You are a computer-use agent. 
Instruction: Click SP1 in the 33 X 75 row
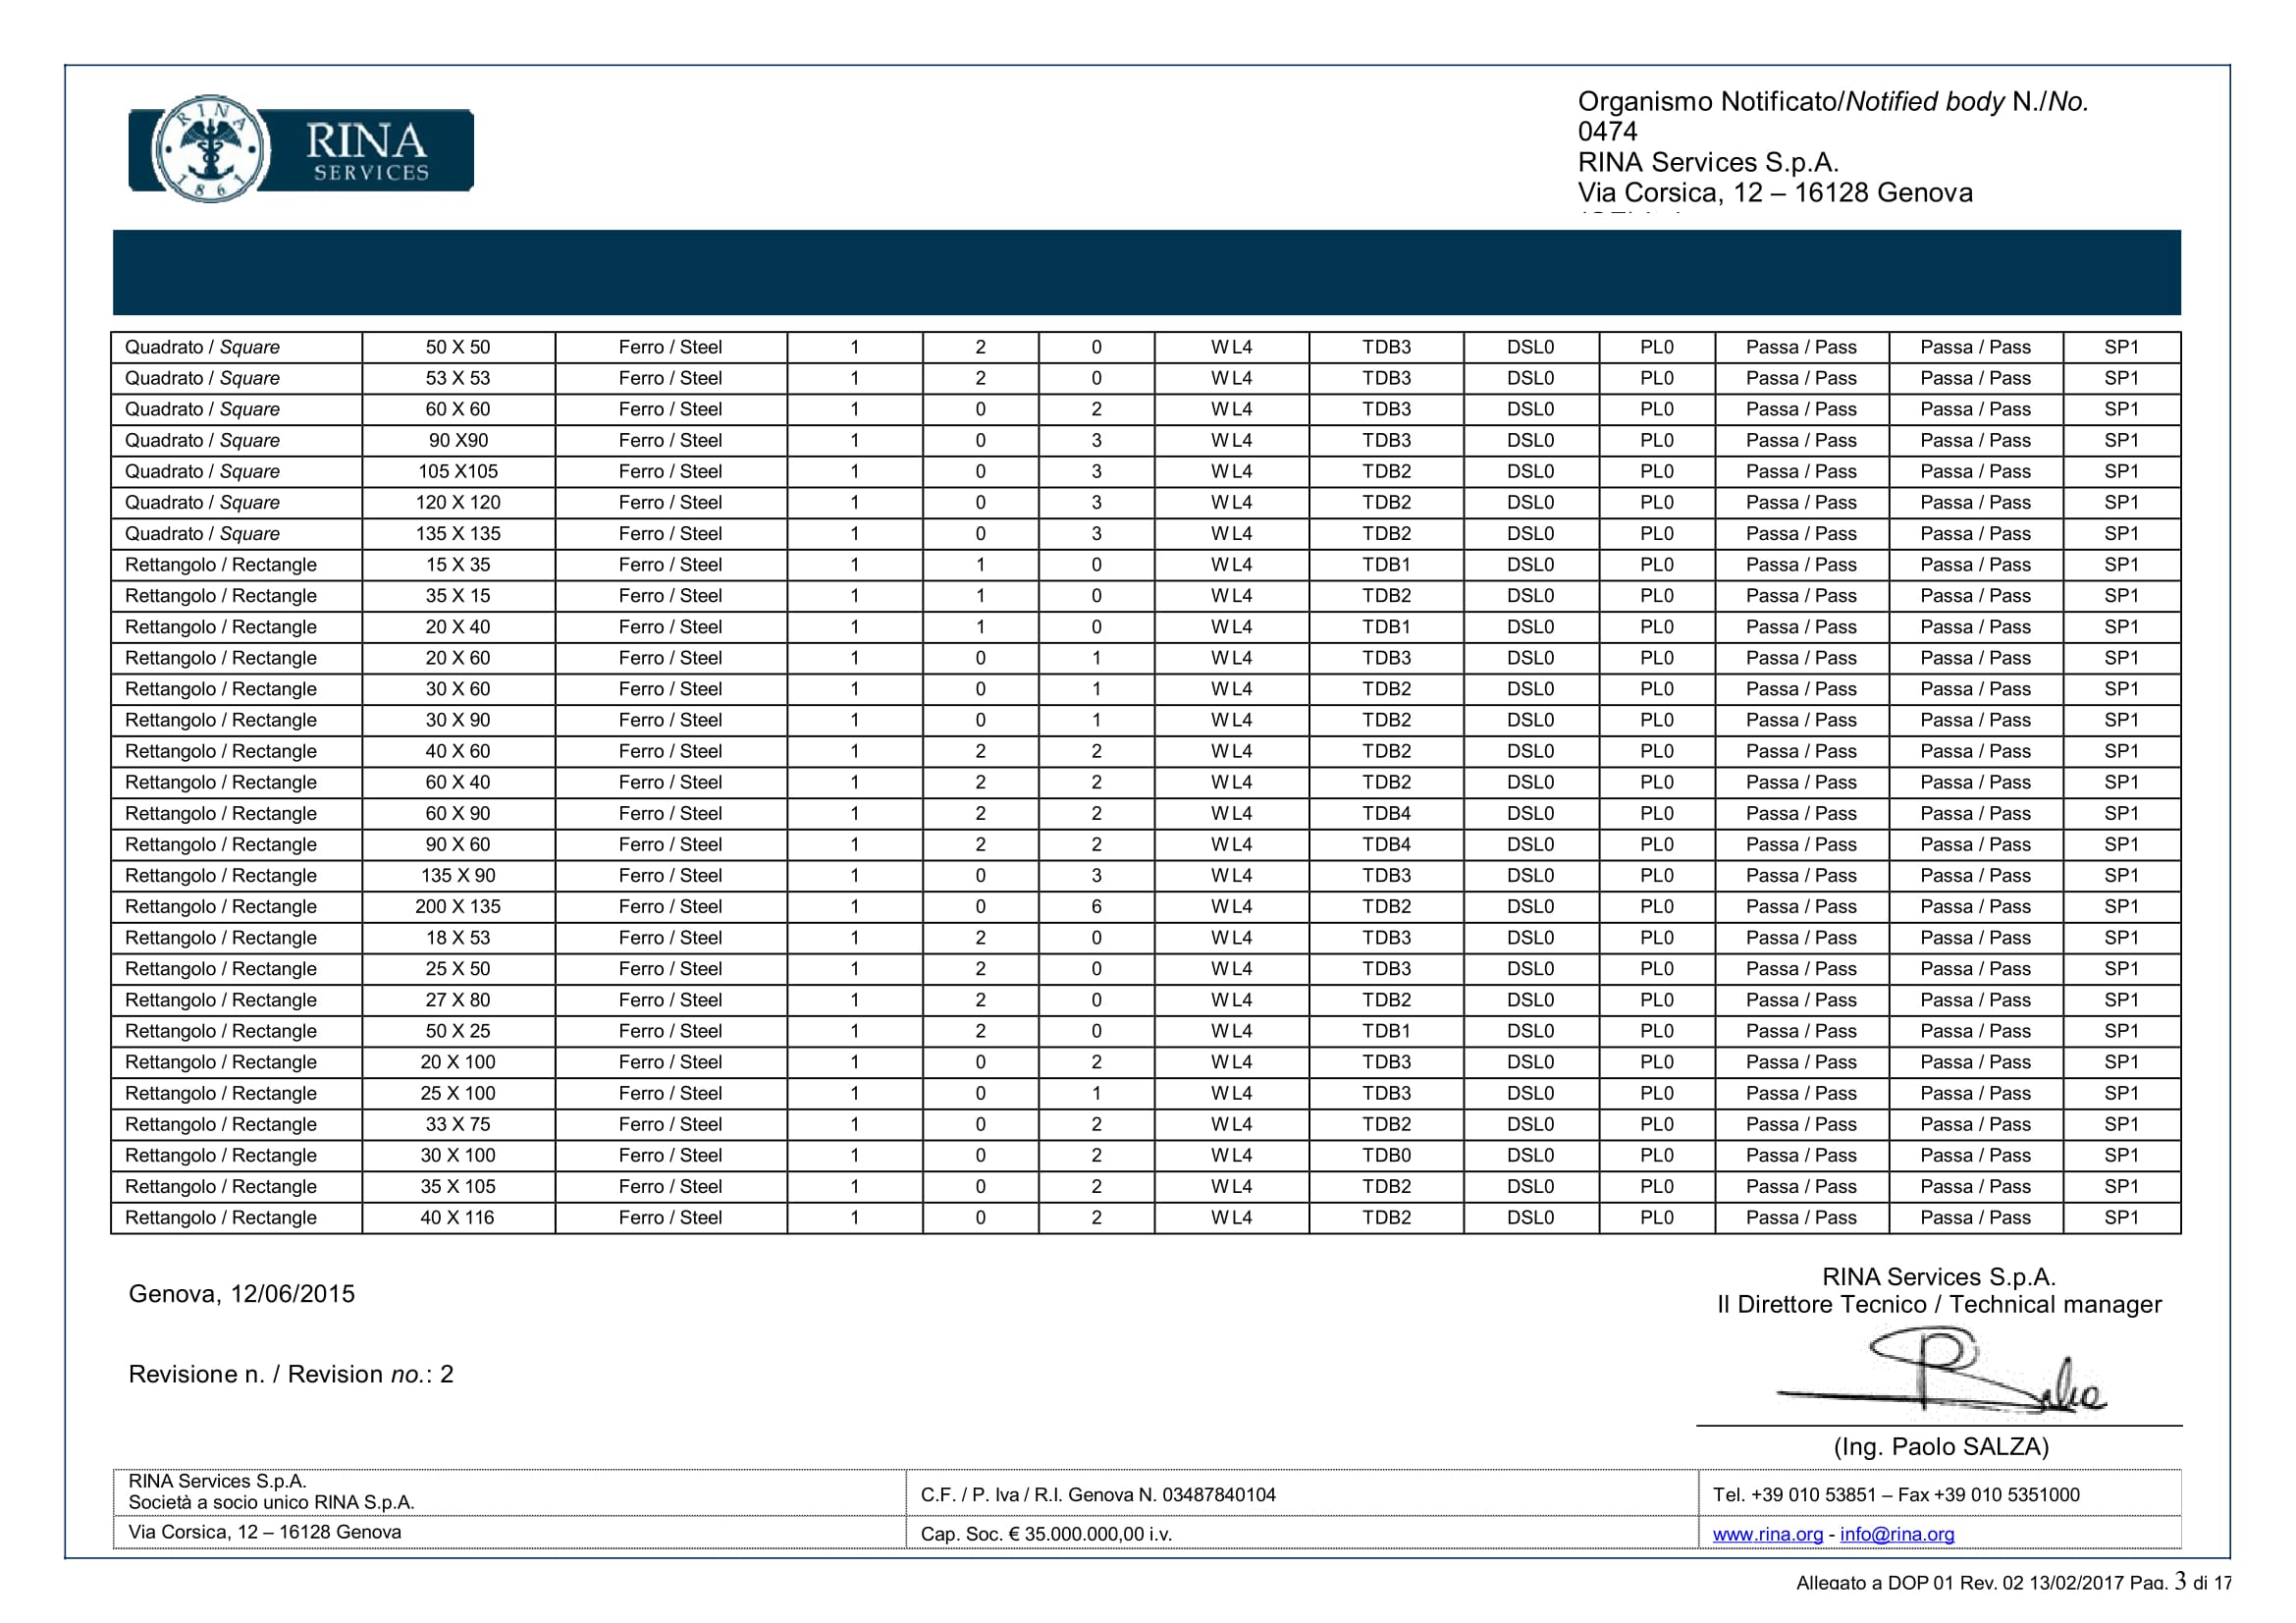[x=2121, y=1123]
